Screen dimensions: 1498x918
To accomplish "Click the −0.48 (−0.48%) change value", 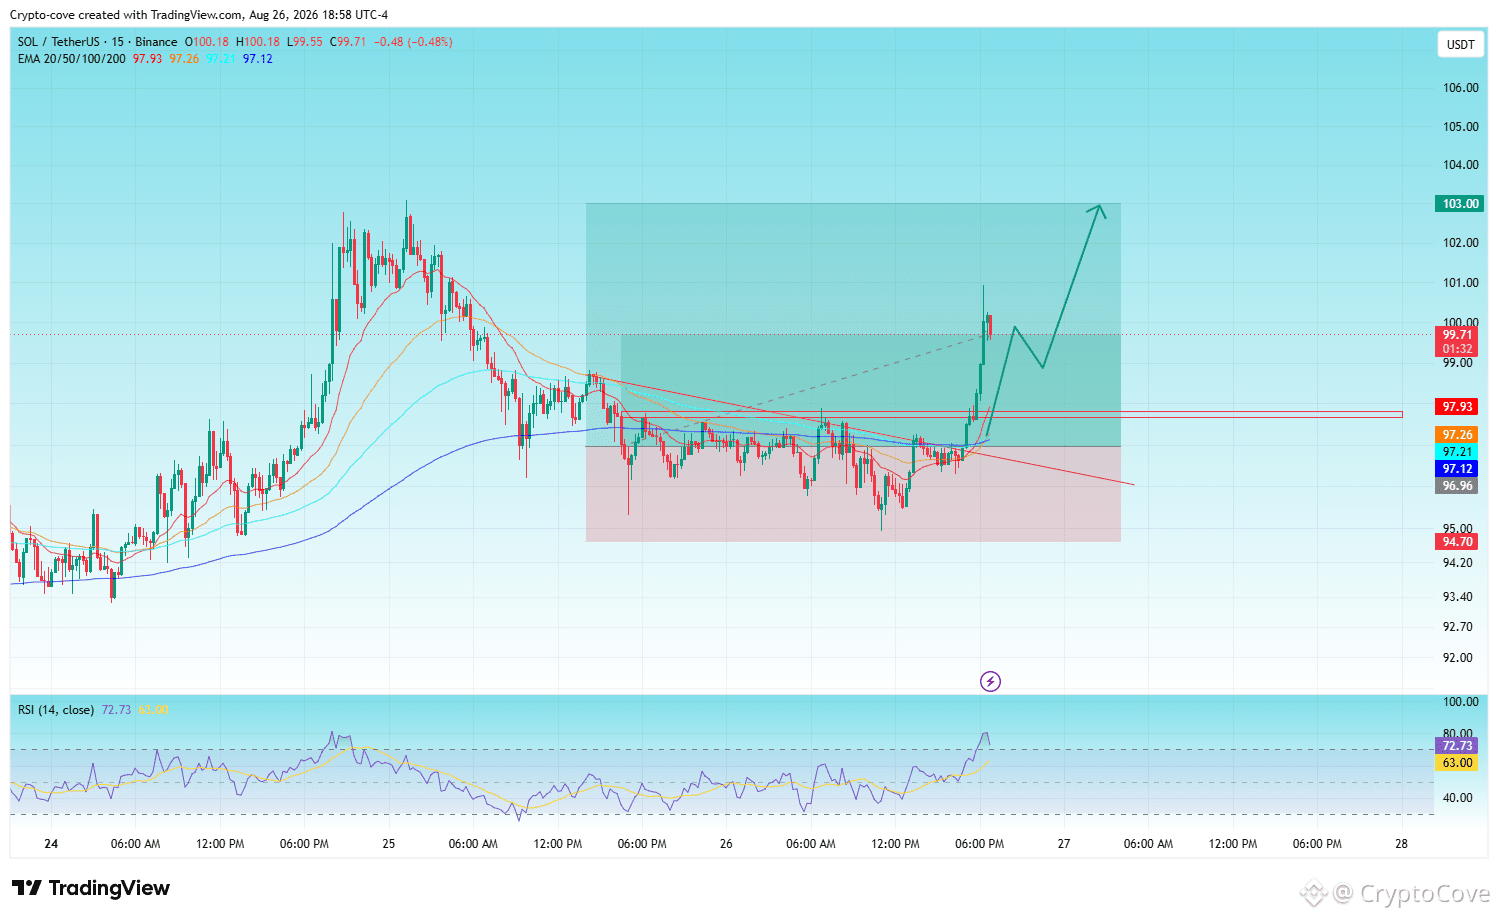I will click(x=413, y=42).
